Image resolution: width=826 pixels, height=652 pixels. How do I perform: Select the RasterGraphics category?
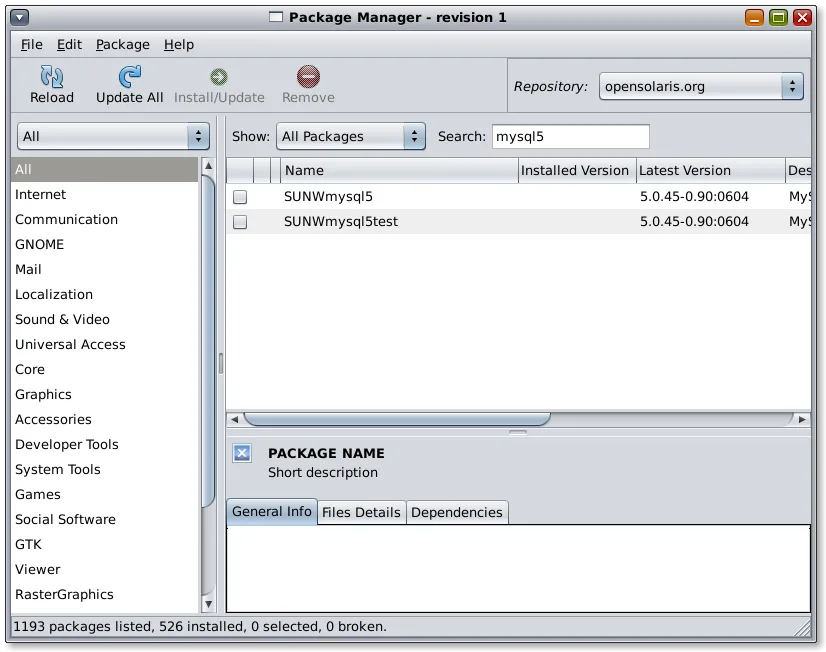104,595
